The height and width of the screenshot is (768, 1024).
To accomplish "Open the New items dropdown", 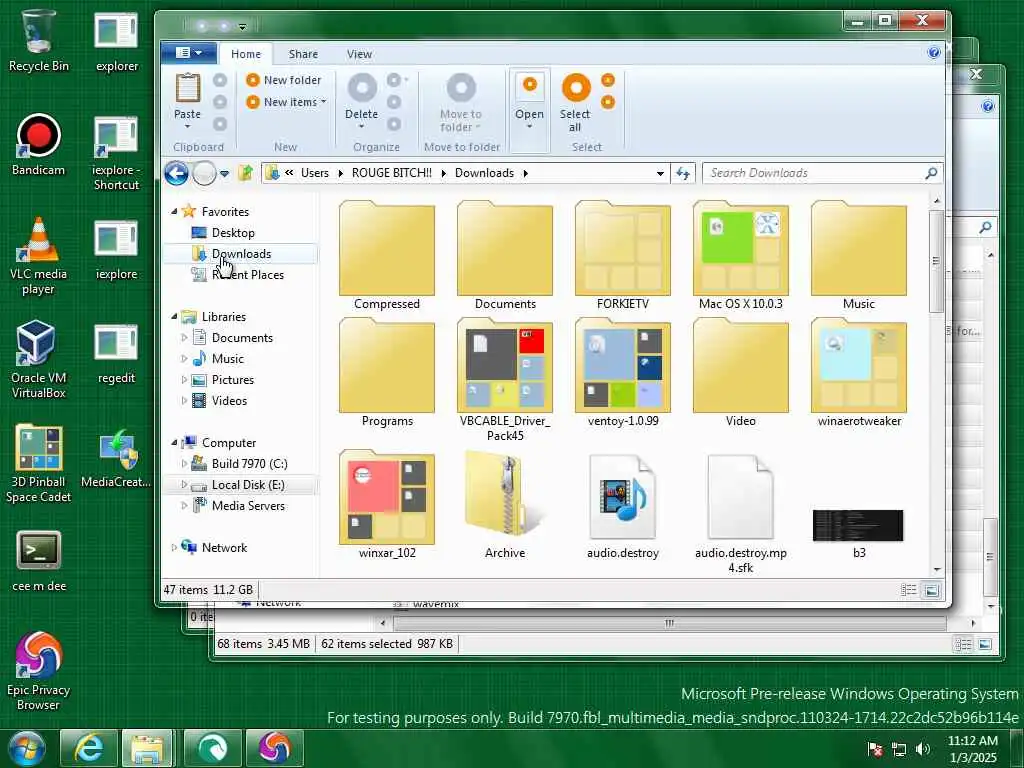I will (x=286, y=102).
